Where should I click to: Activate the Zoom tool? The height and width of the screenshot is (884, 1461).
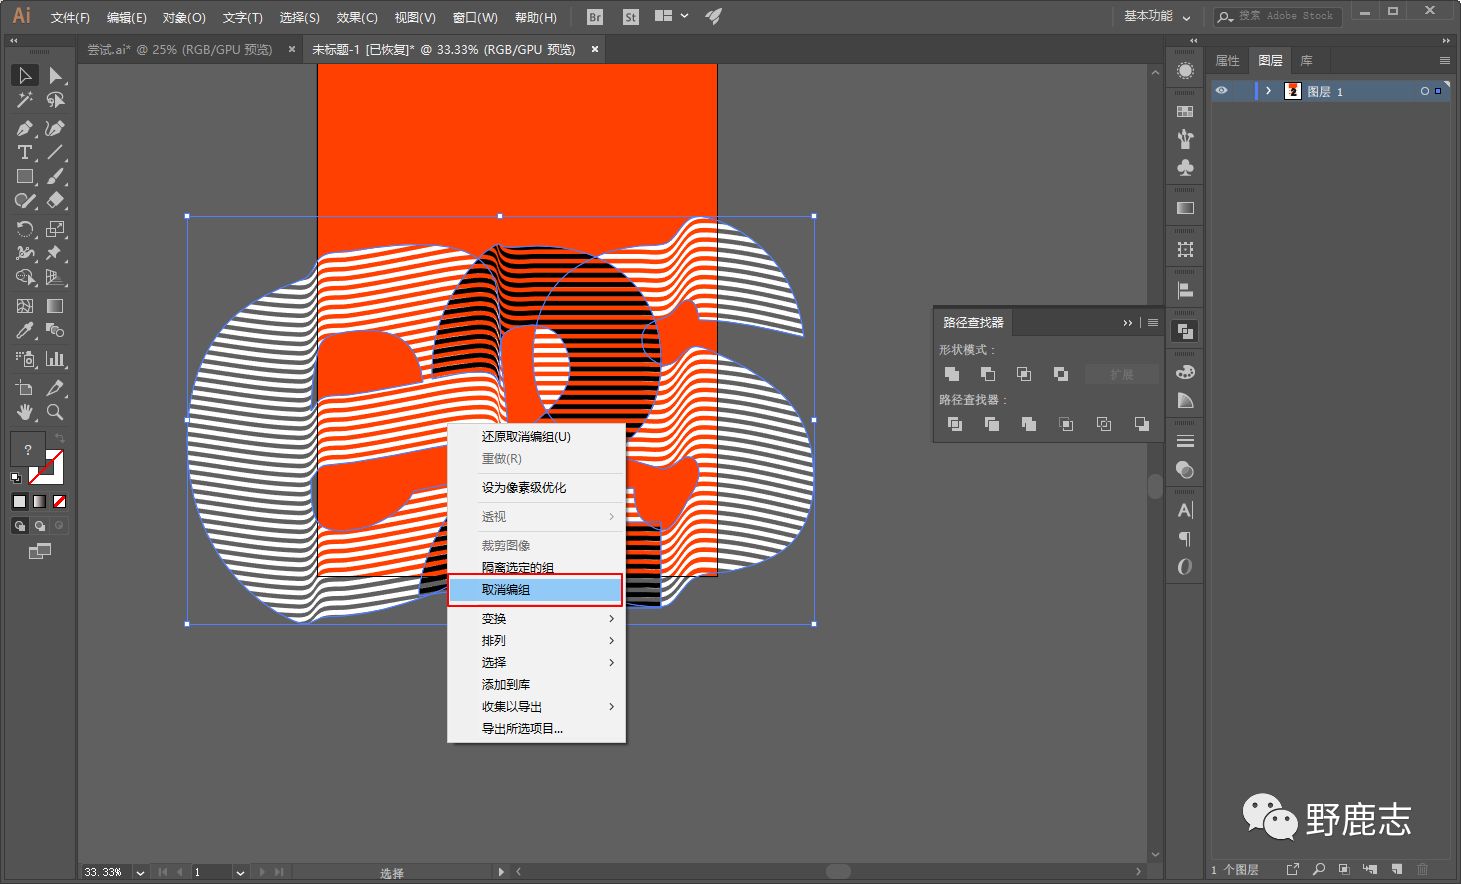point(55,412)
